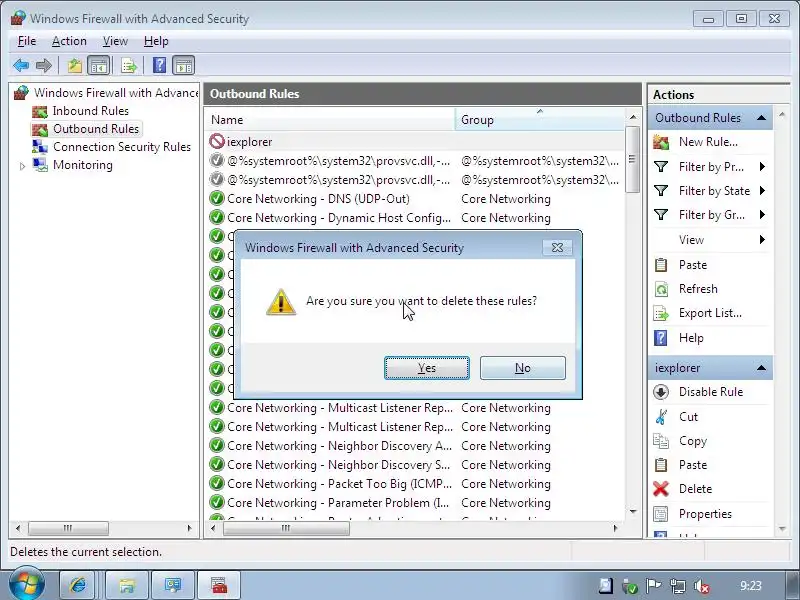Click the Up one level folder icon
Viewport: 800px width, 600px height.
tap(75, 65)
